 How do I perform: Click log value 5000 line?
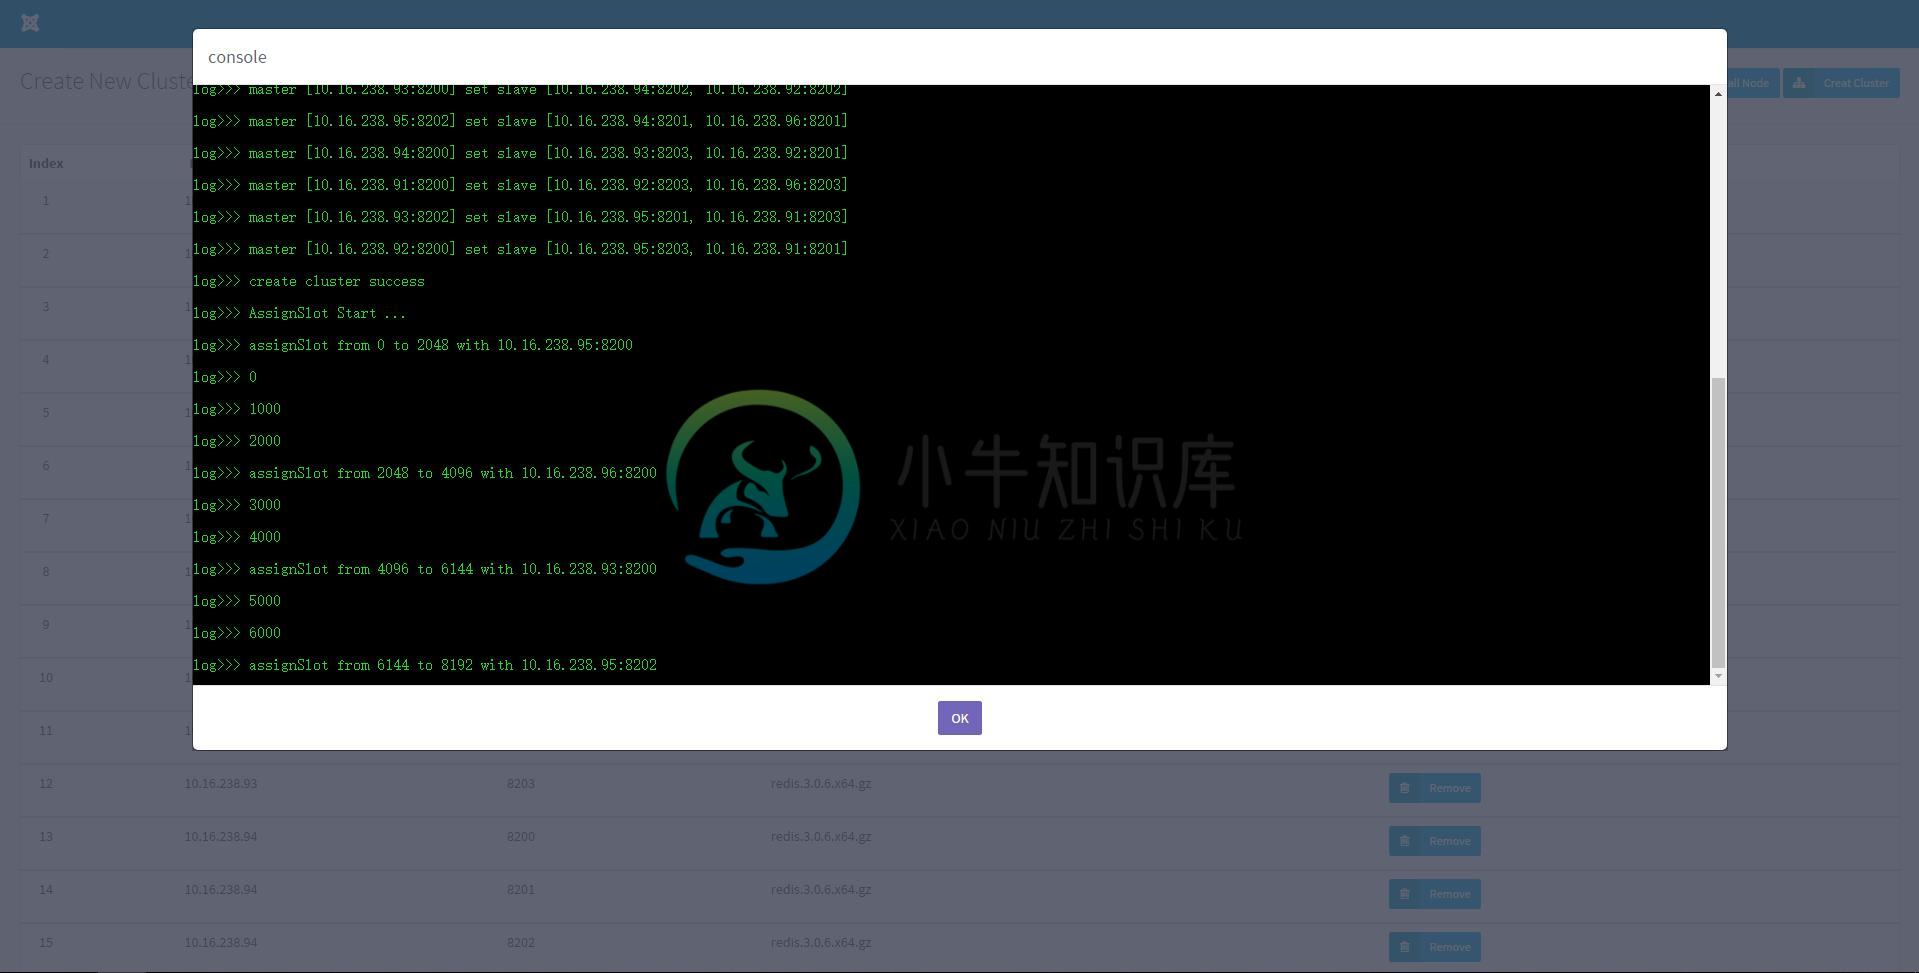coord(237,601)
